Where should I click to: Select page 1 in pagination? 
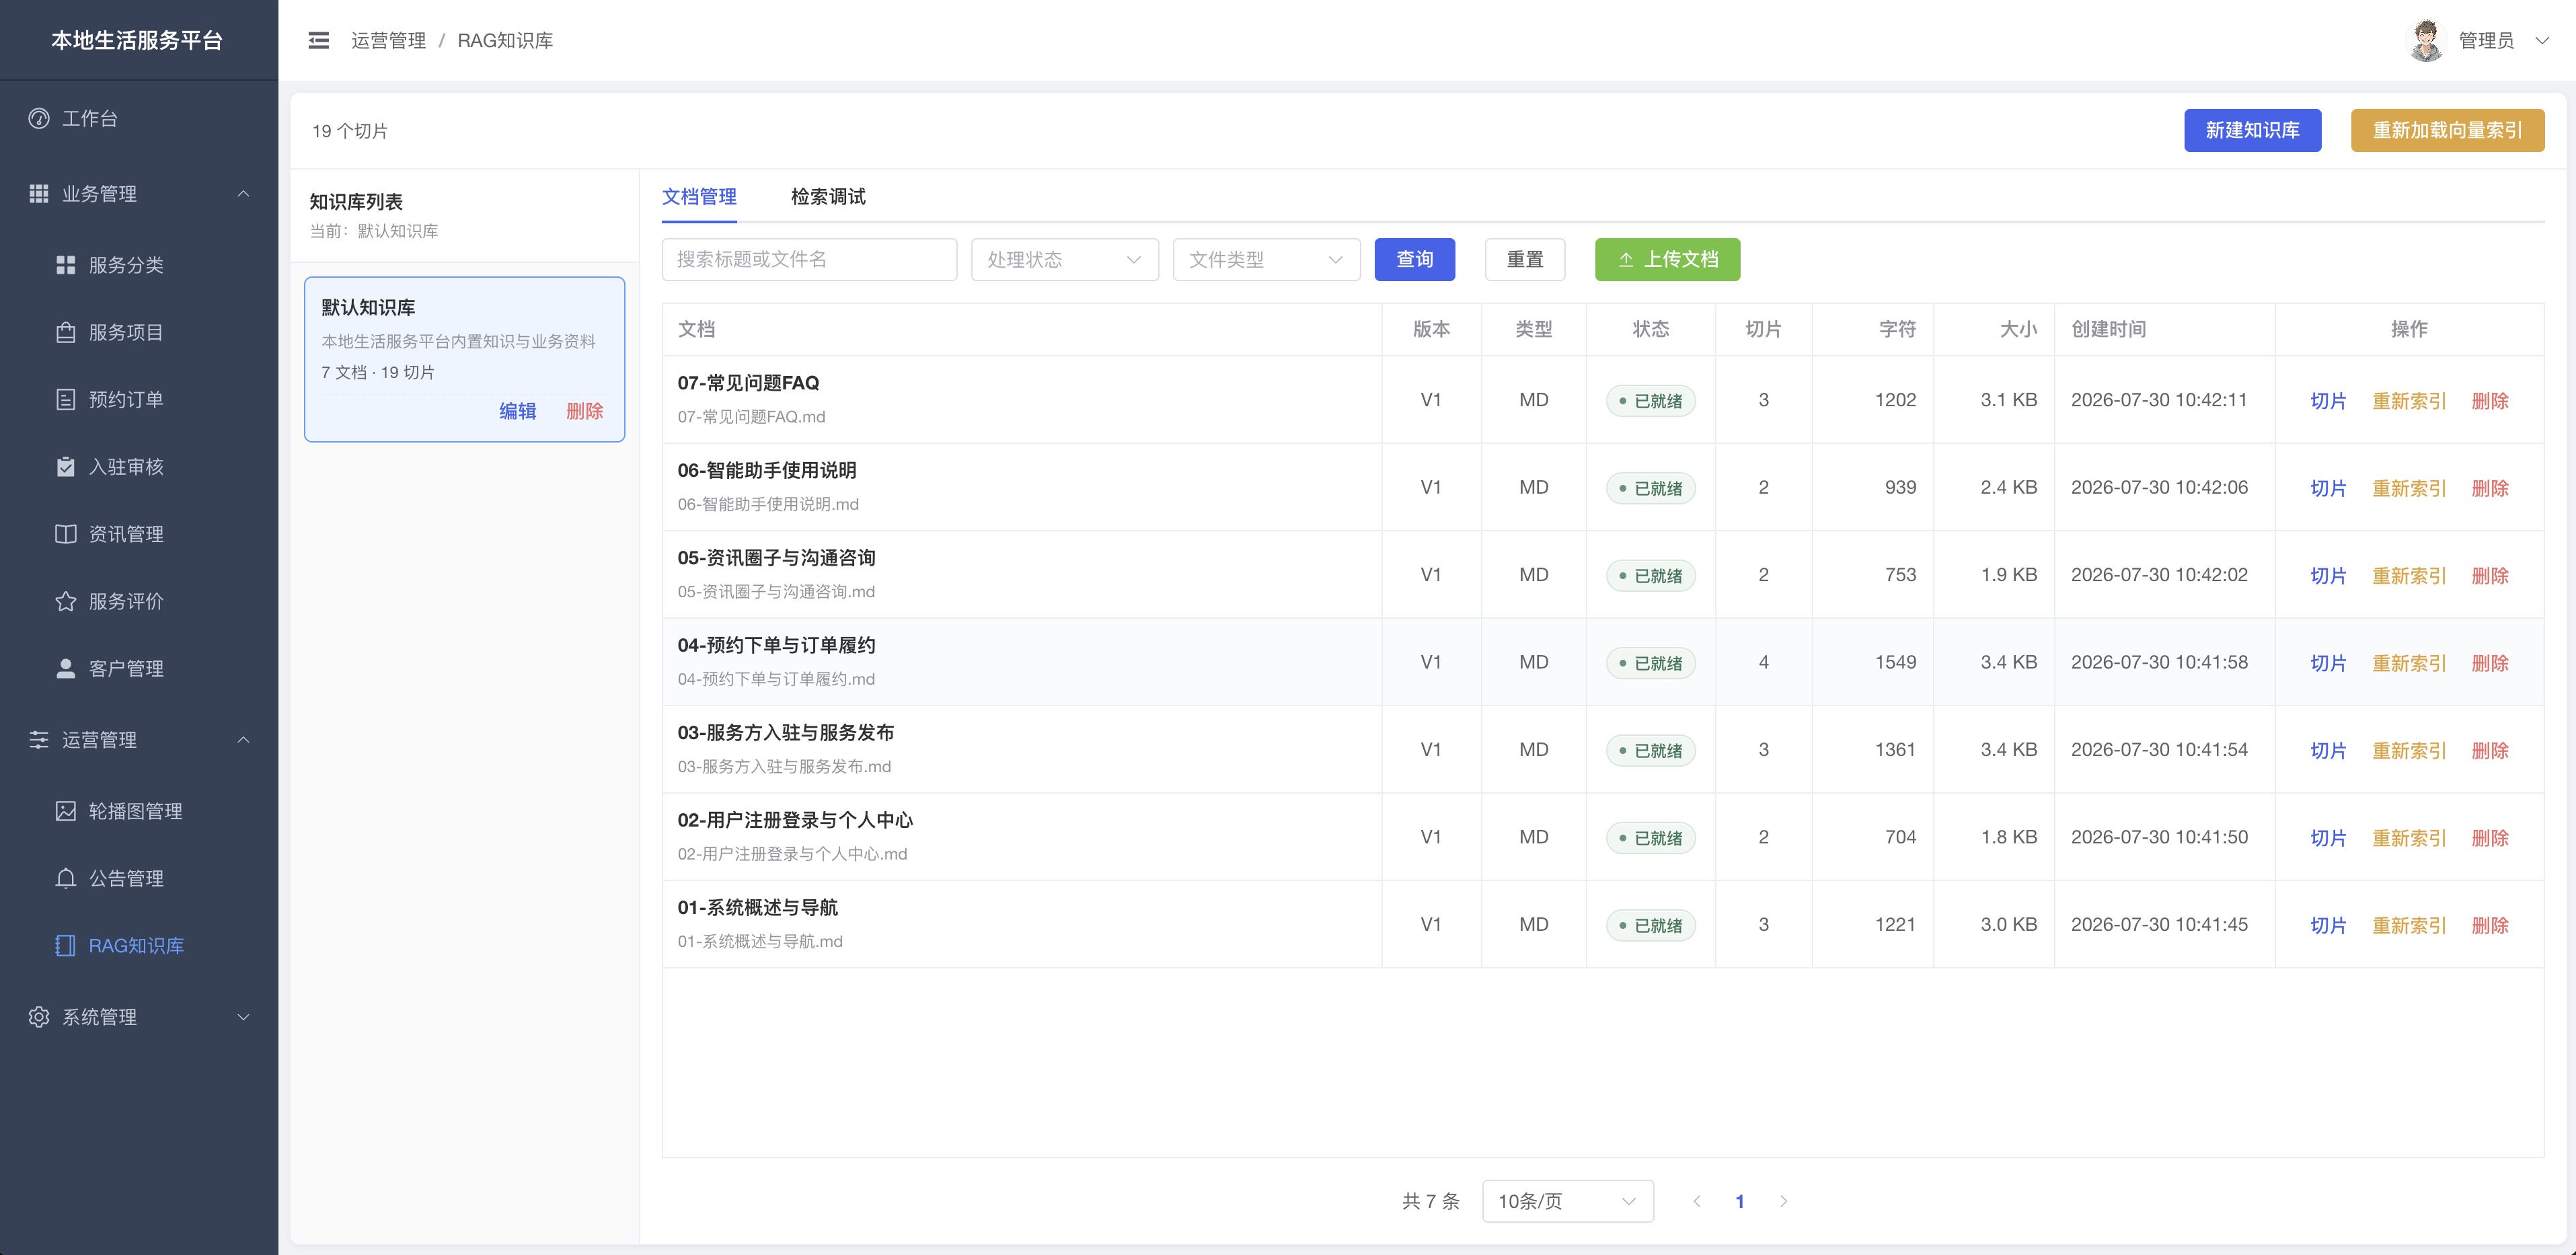1740,1201
